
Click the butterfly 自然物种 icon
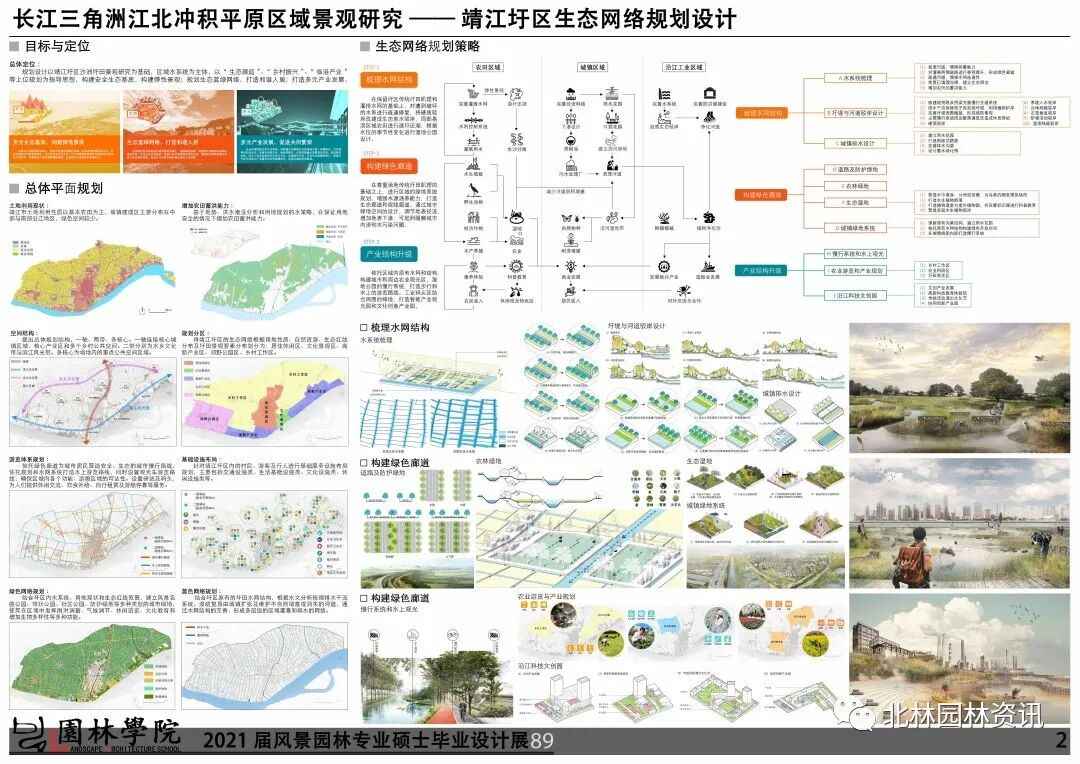click(x=570, y=218)
